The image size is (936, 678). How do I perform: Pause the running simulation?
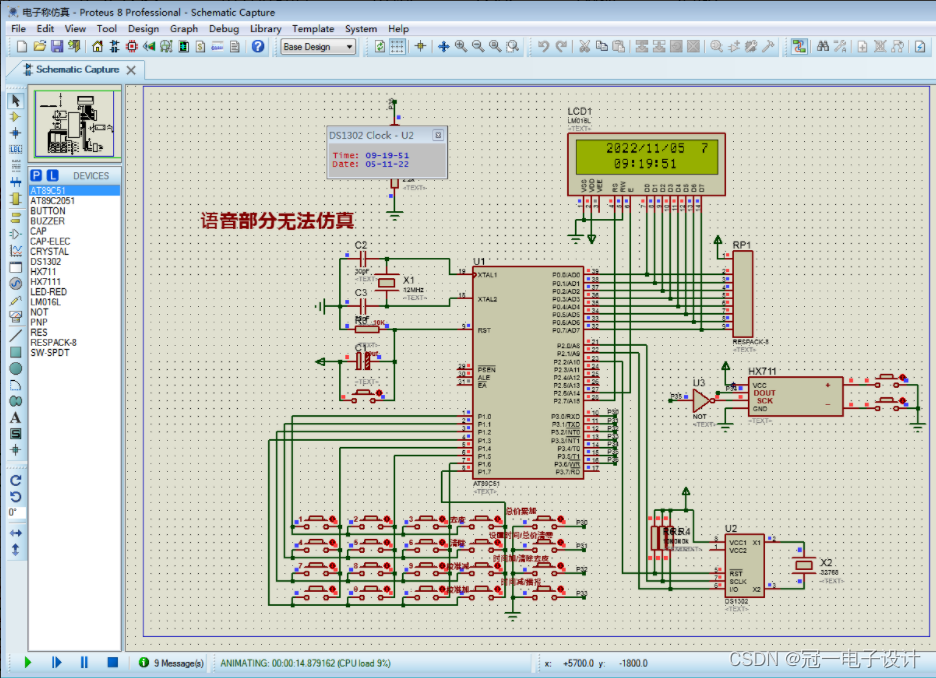(x=84, y=662)
